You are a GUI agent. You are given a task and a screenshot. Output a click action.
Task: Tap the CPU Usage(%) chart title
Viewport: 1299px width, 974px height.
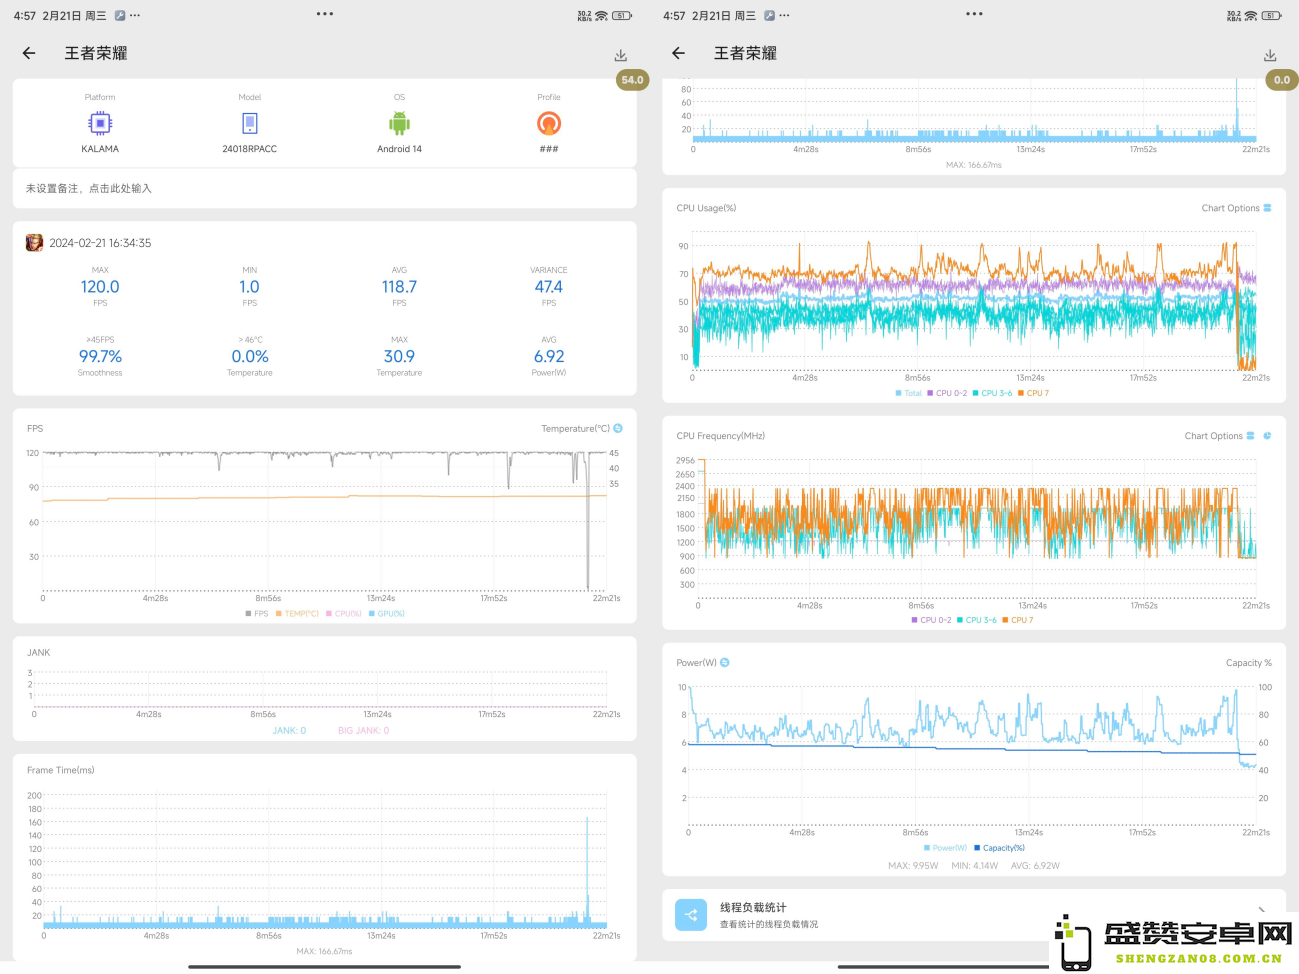pos(706,208)
